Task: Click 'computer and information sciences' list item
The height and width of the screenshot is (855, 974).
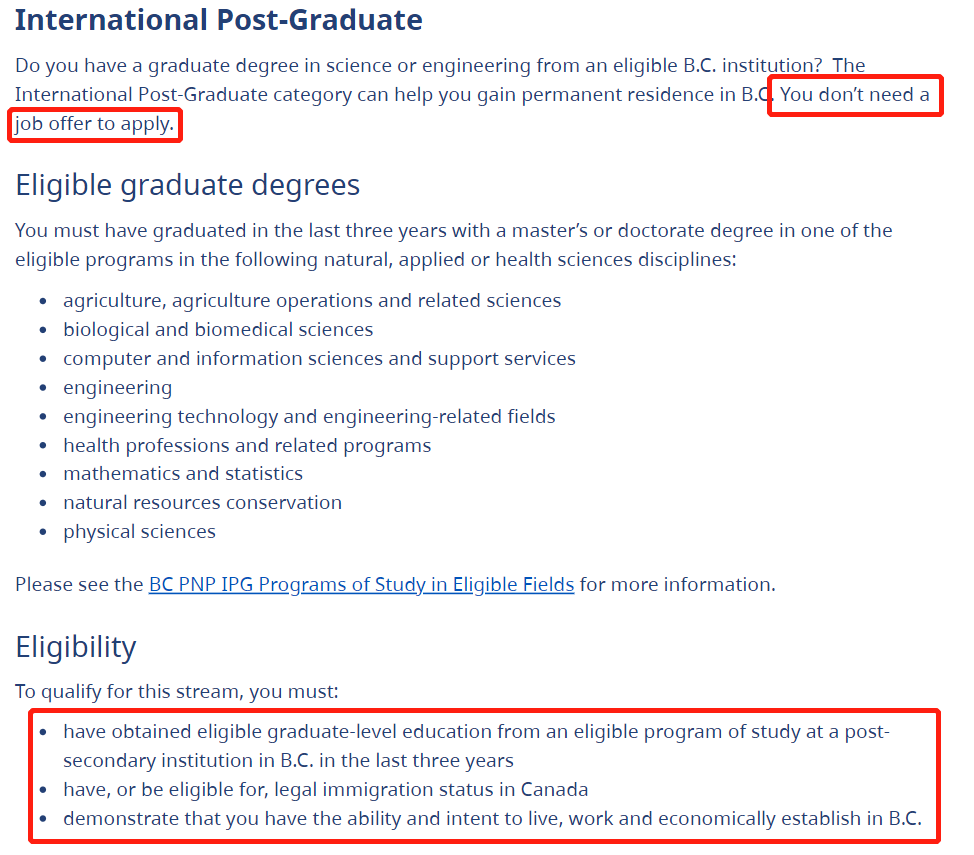Action: 319,359
